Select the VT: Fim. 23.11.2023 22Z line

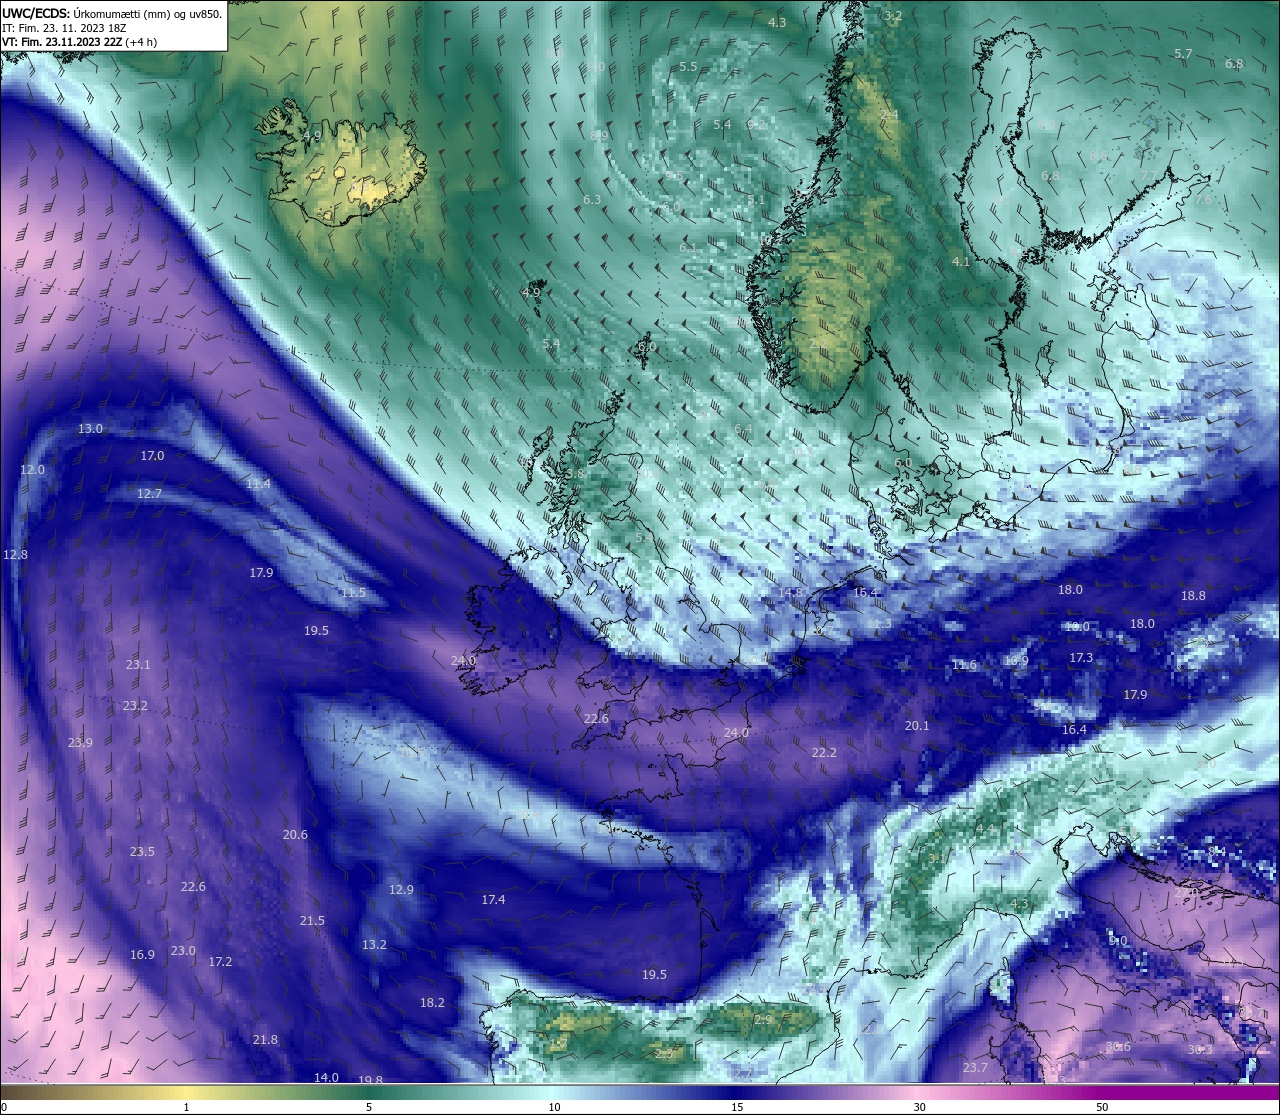point(79,42)
